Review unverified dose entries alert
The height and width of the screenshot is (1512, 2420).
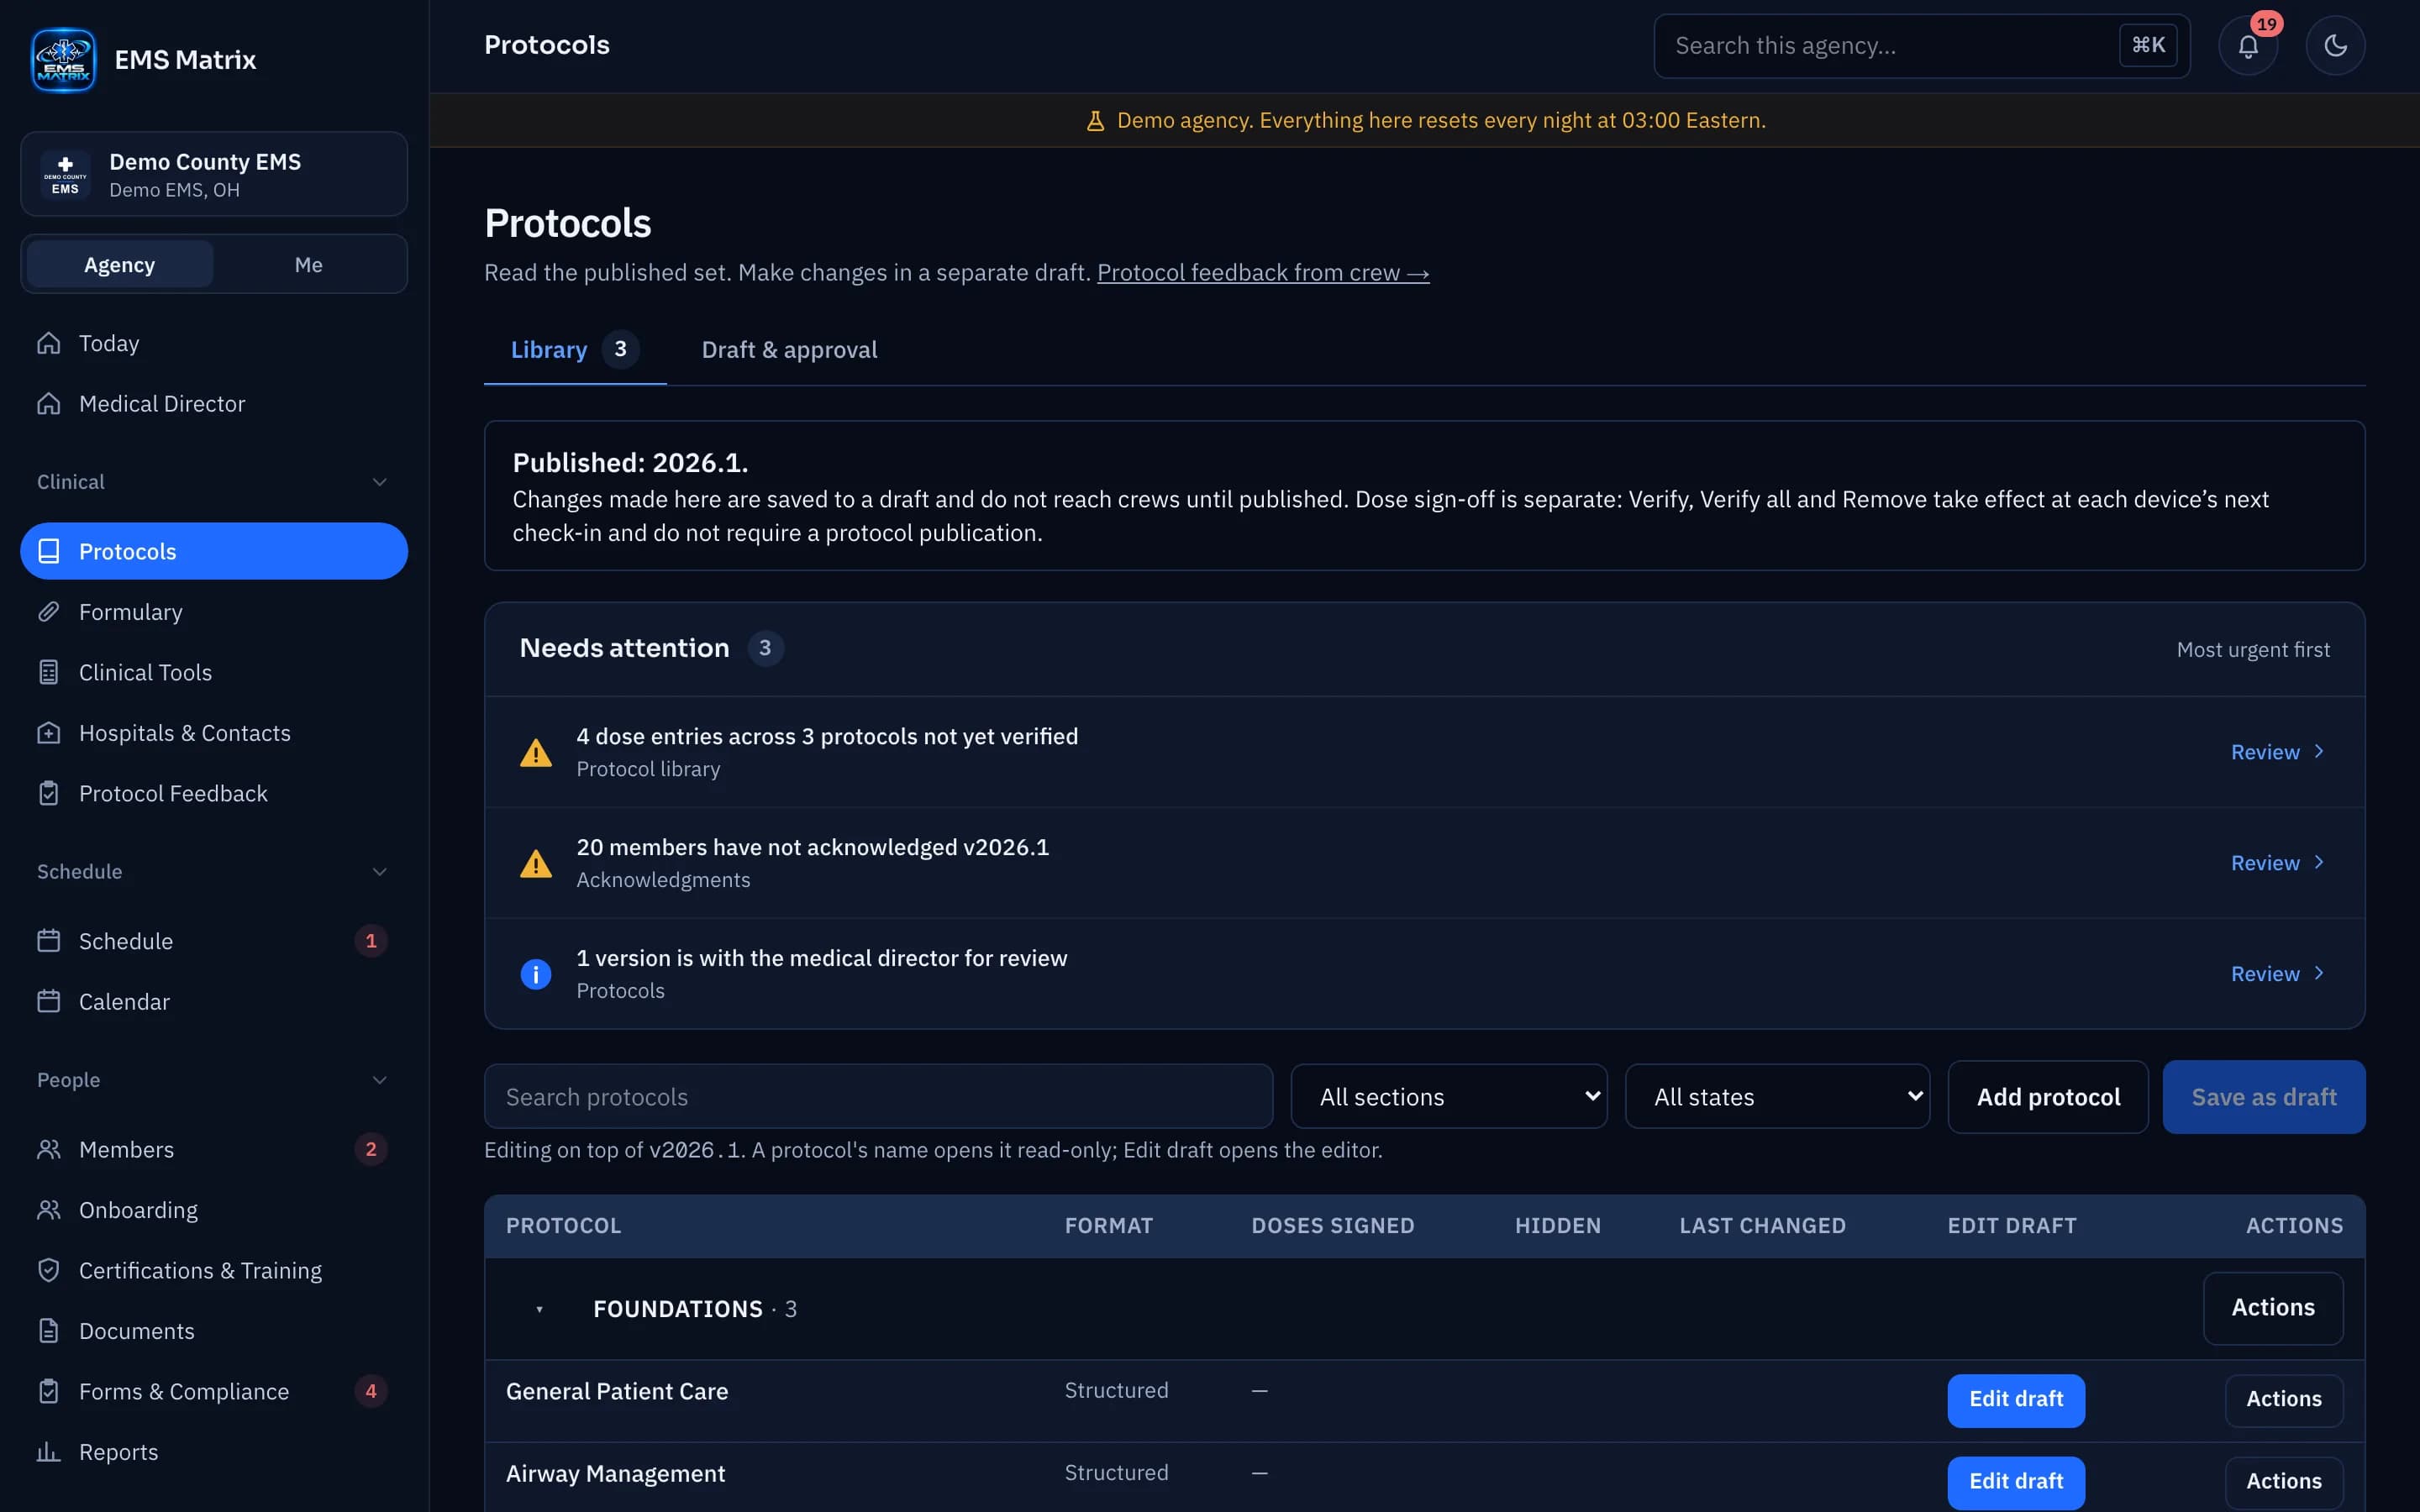(x=2277, y=752)
